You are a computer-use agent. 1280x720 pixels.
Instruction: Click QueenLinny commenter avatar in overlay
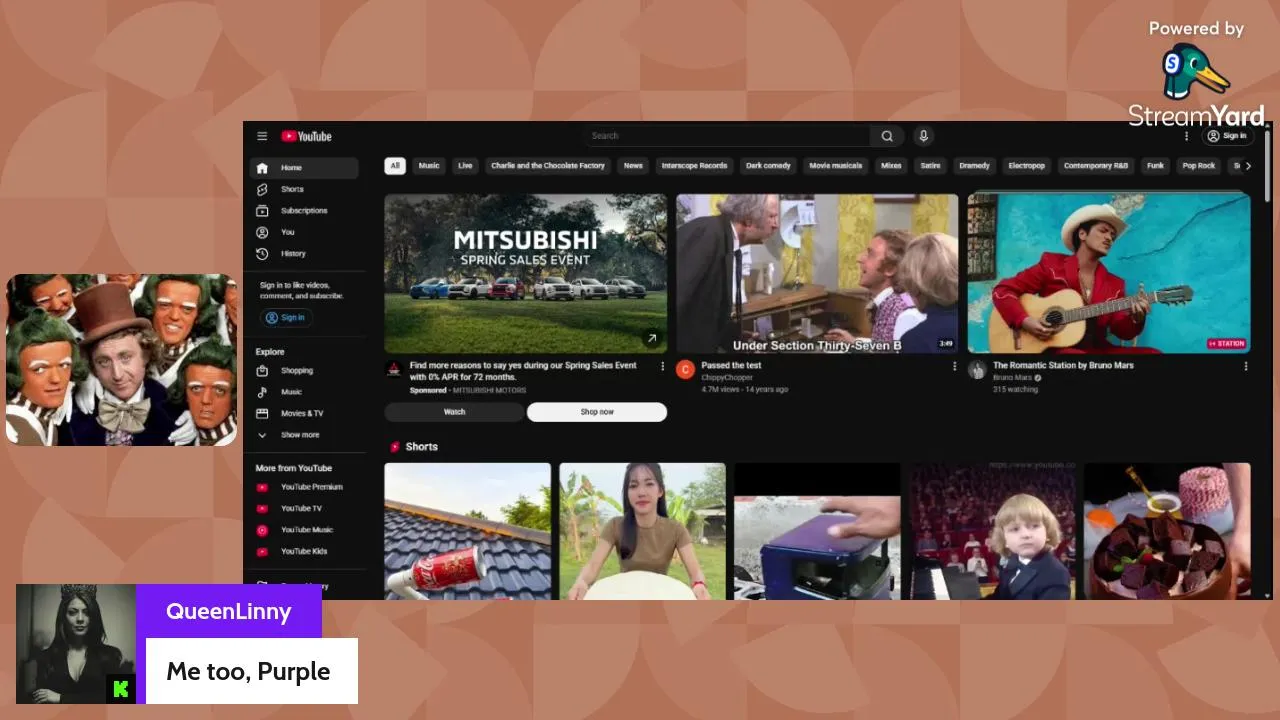point(76,644)
